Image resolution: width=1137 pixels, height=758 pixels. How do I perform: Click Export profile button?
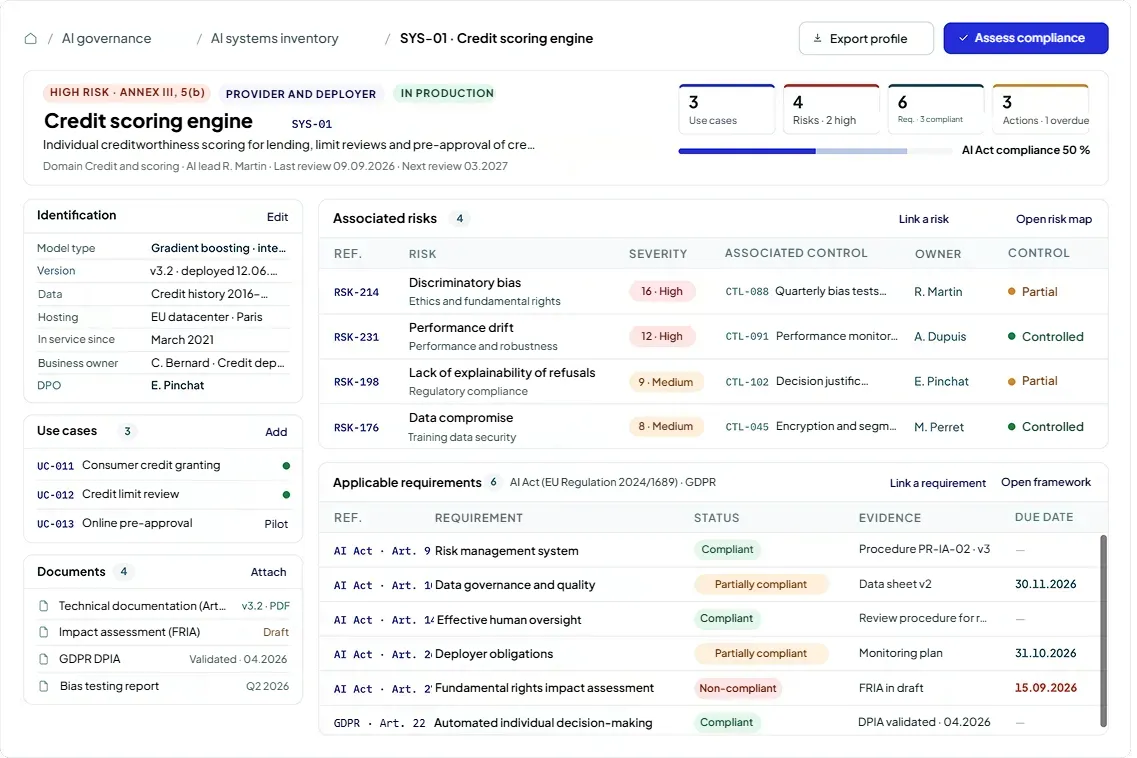[866, 38]
